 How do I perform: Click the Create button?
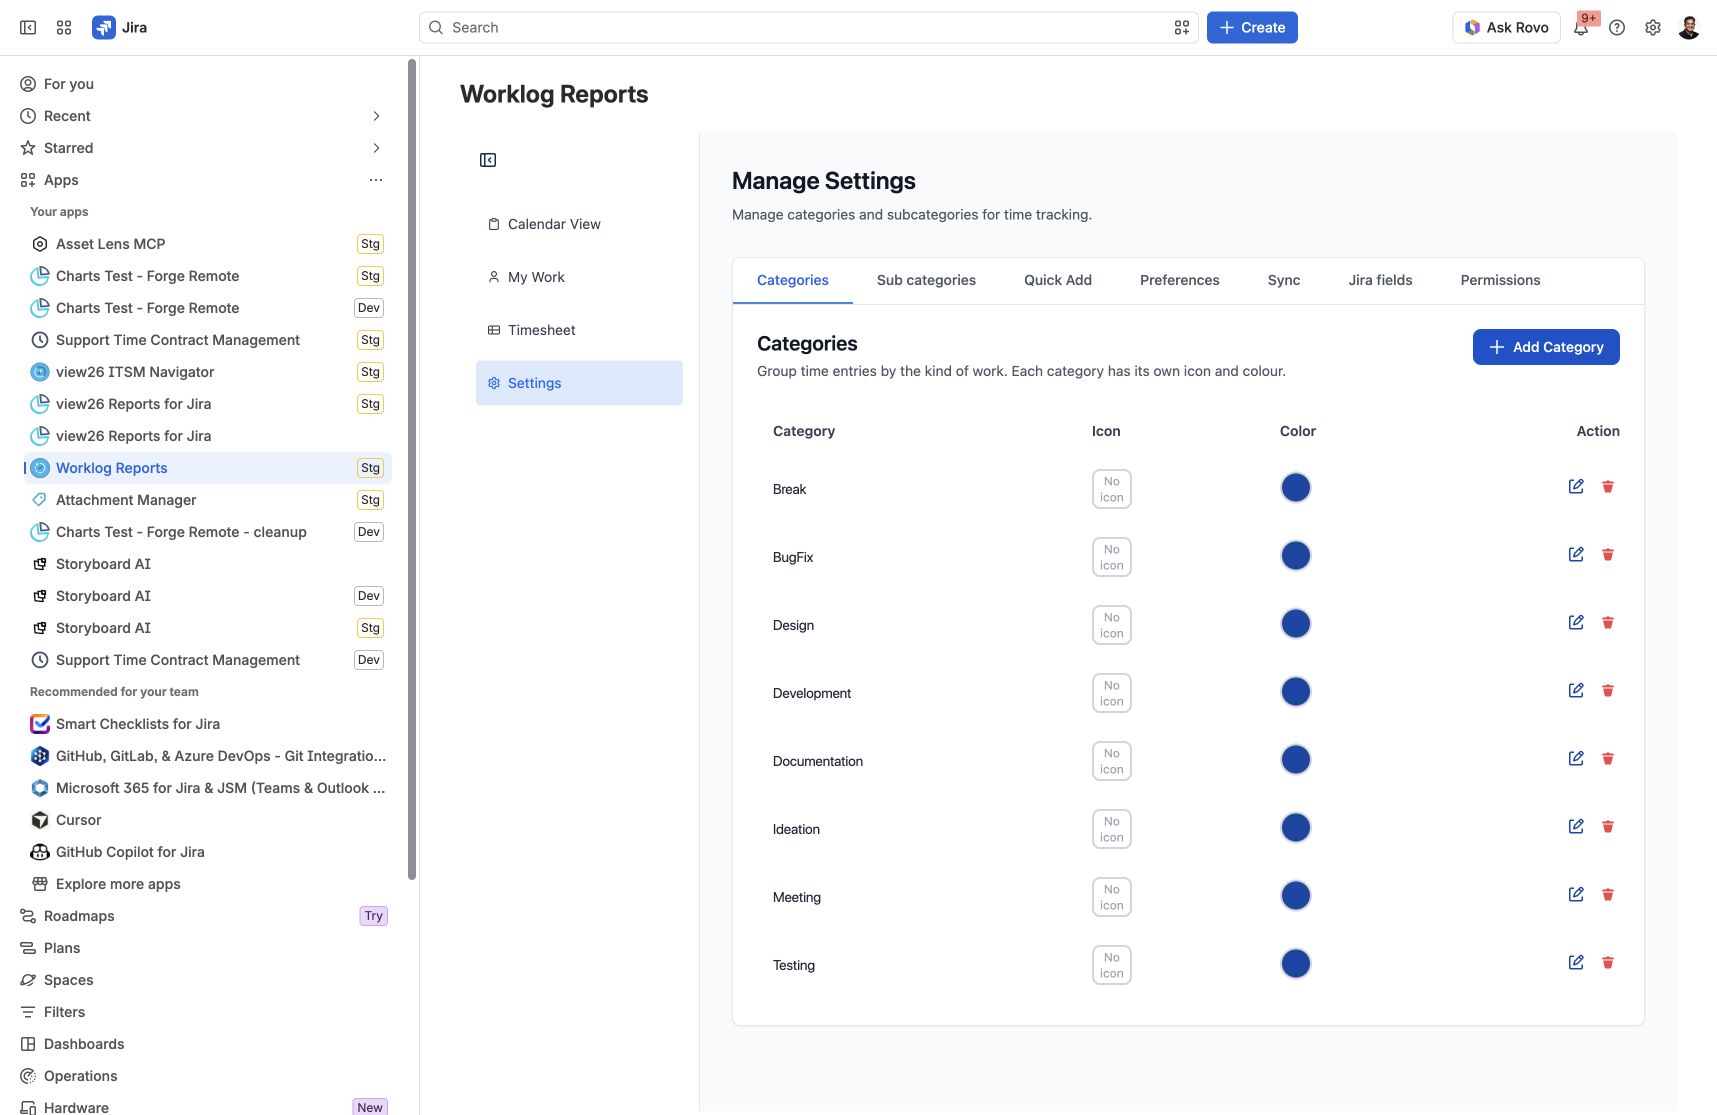(1252, 28)
